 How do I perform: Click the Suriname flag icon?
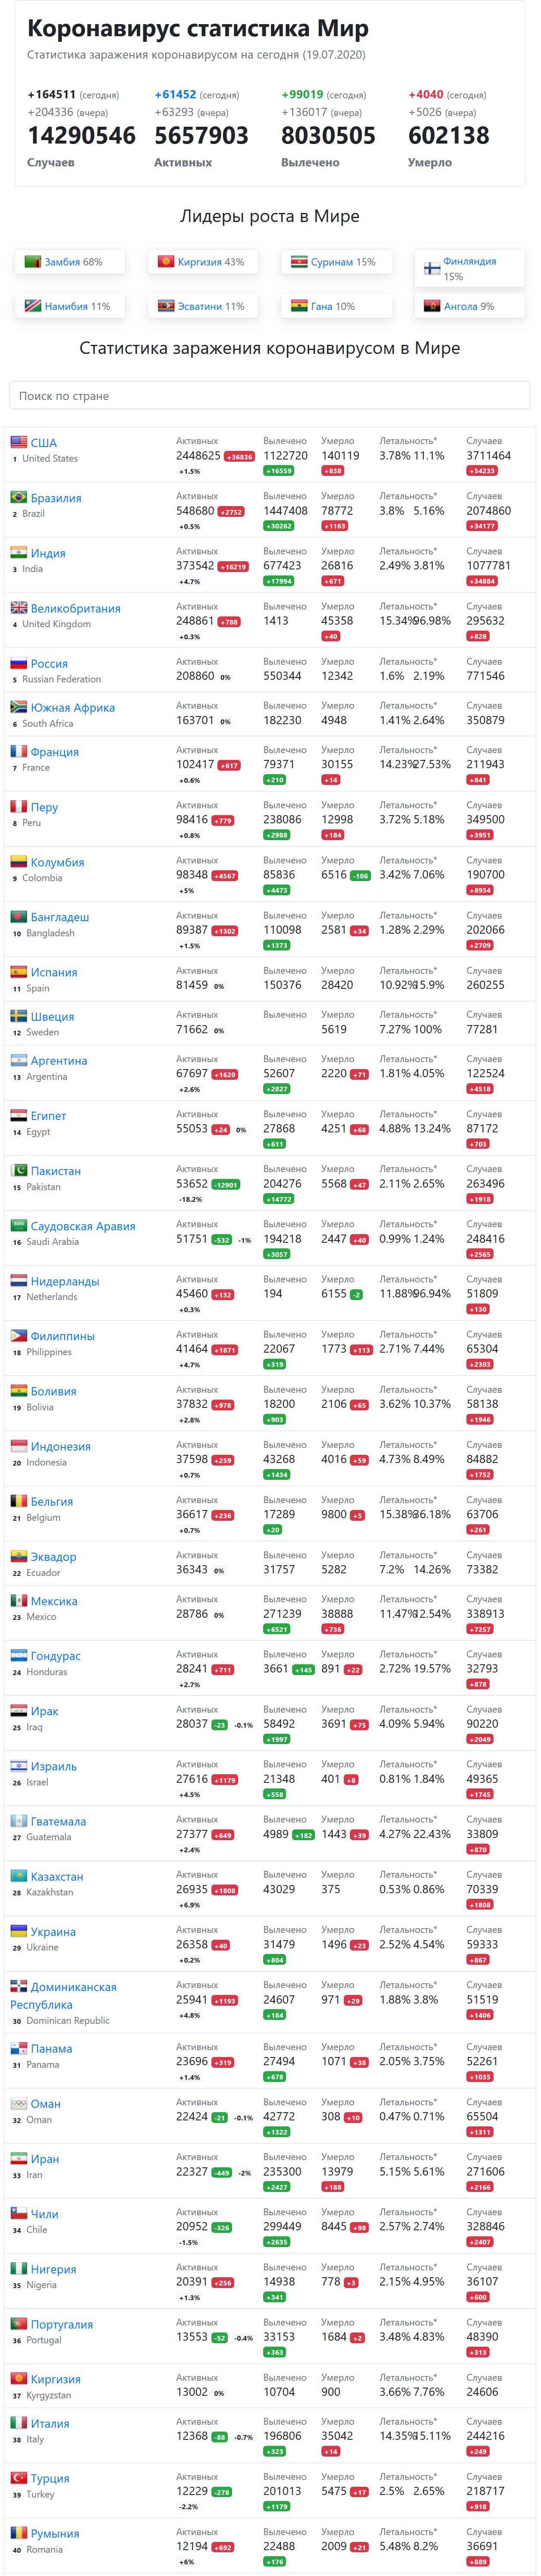(299, 262)
